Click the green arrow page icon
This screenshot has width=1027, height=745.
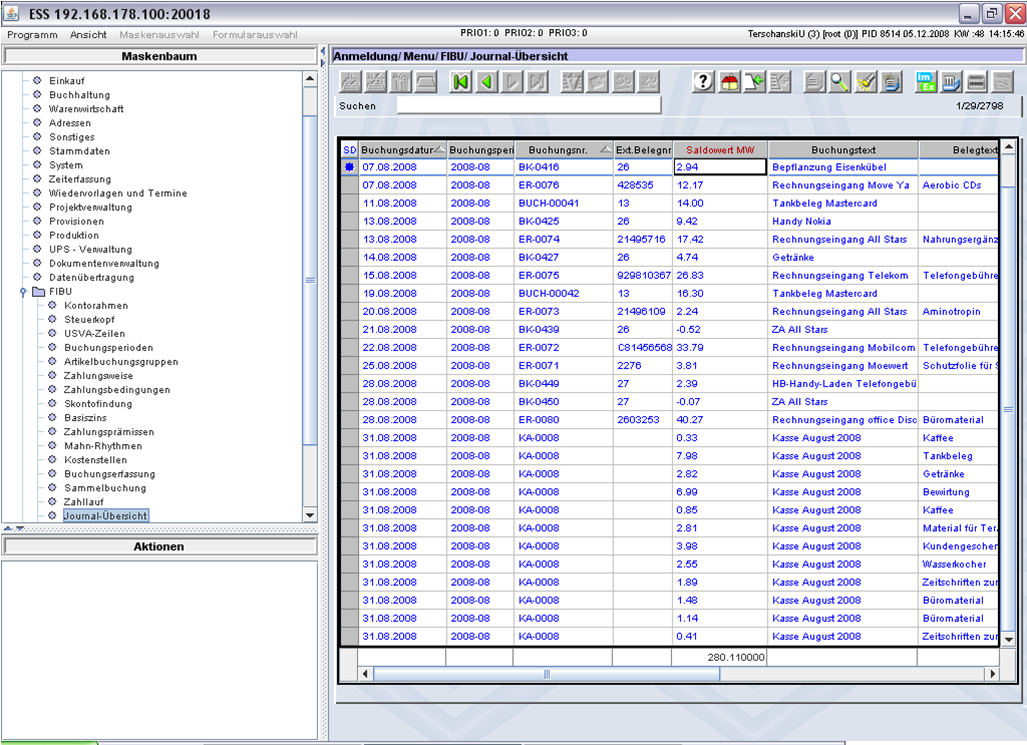pyautogui.click(x=755, y=82)
